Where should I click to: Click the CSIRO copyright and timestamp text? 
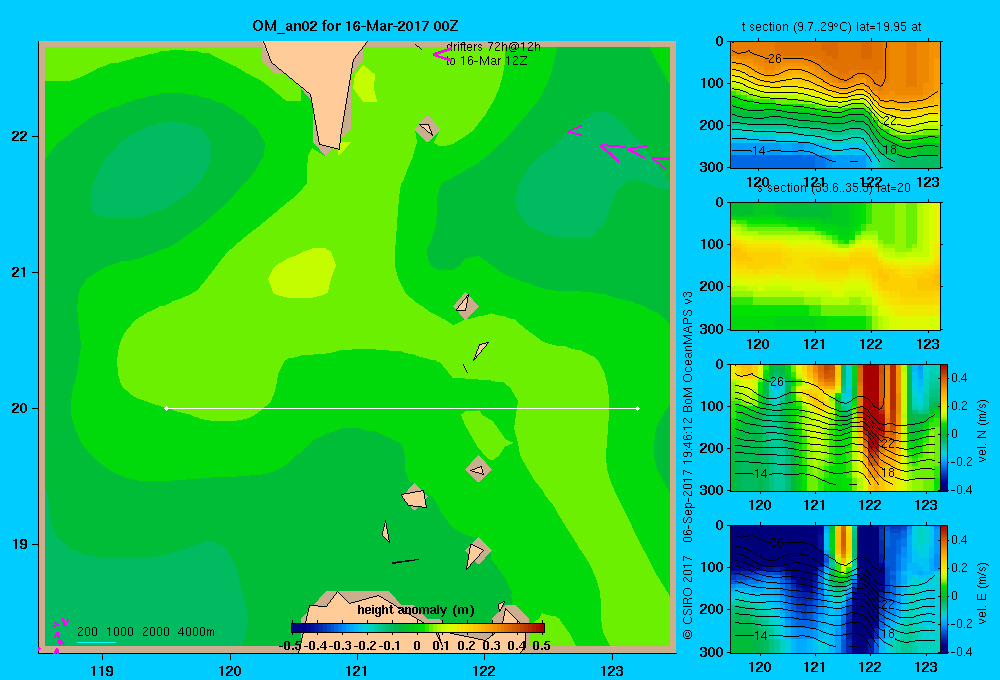click(688, 466)
